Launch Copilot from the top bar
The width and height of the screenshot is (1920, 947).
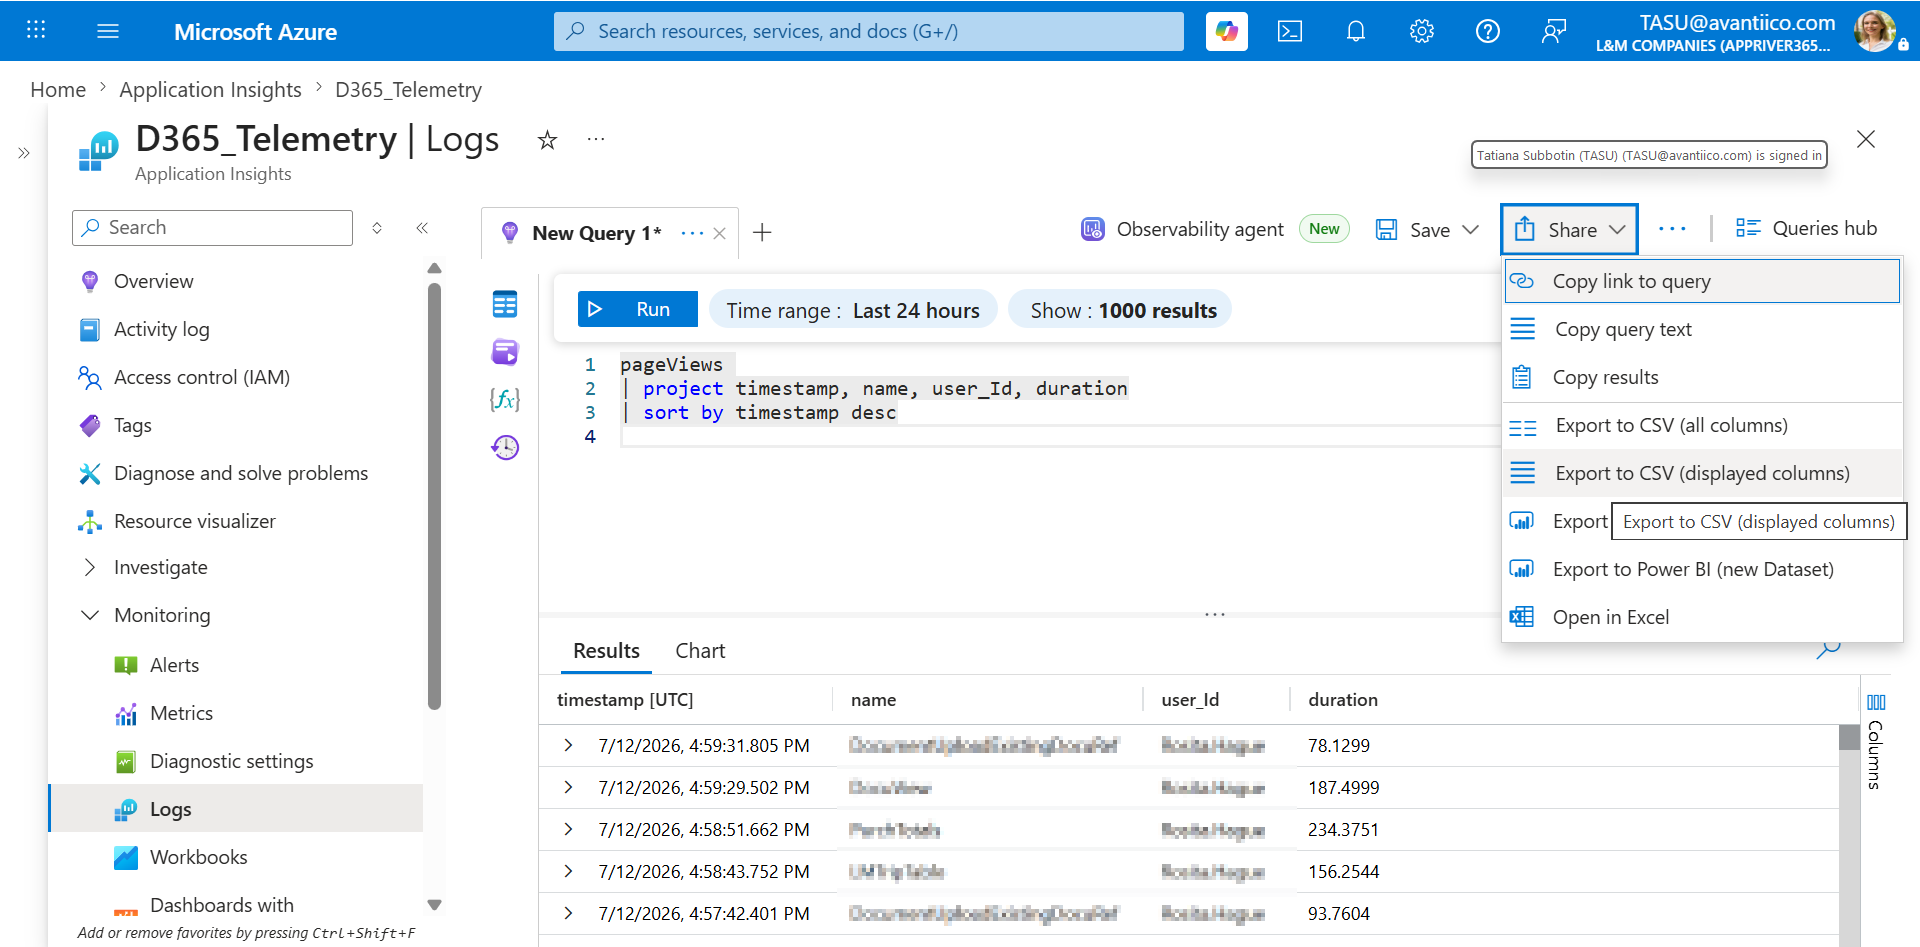tap(1226, 31)
